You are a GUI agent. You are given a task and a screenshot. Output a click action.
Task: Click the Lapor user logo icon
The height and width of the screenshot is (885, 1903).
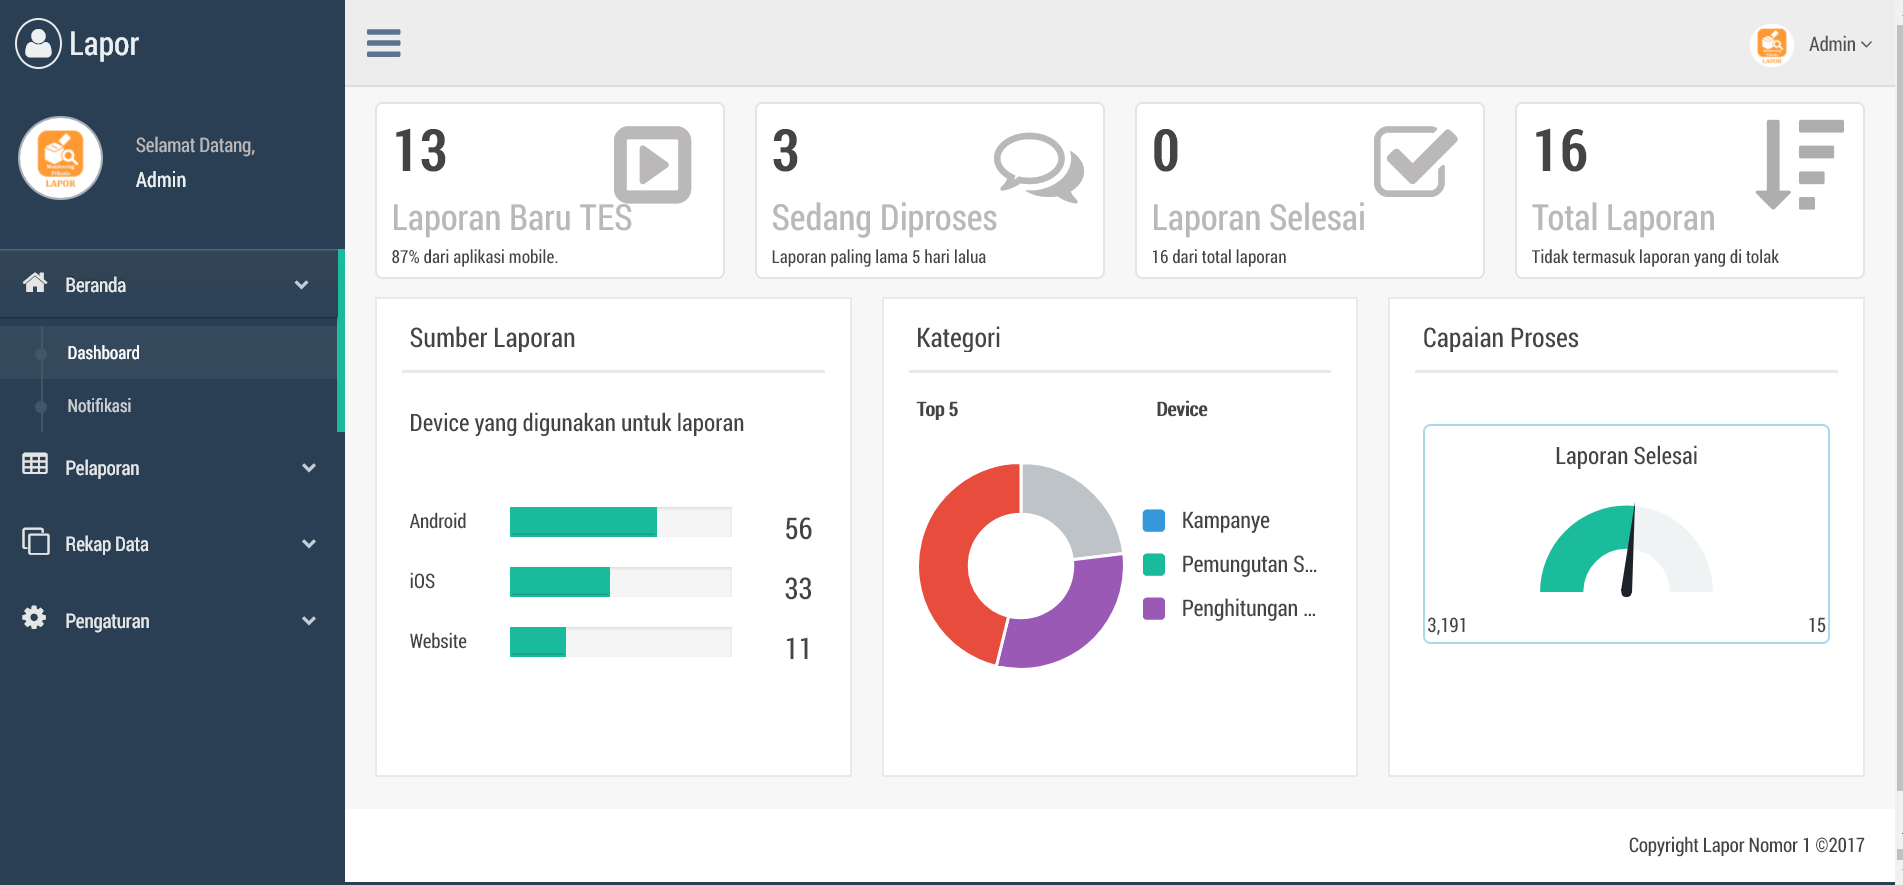point(38,44)
